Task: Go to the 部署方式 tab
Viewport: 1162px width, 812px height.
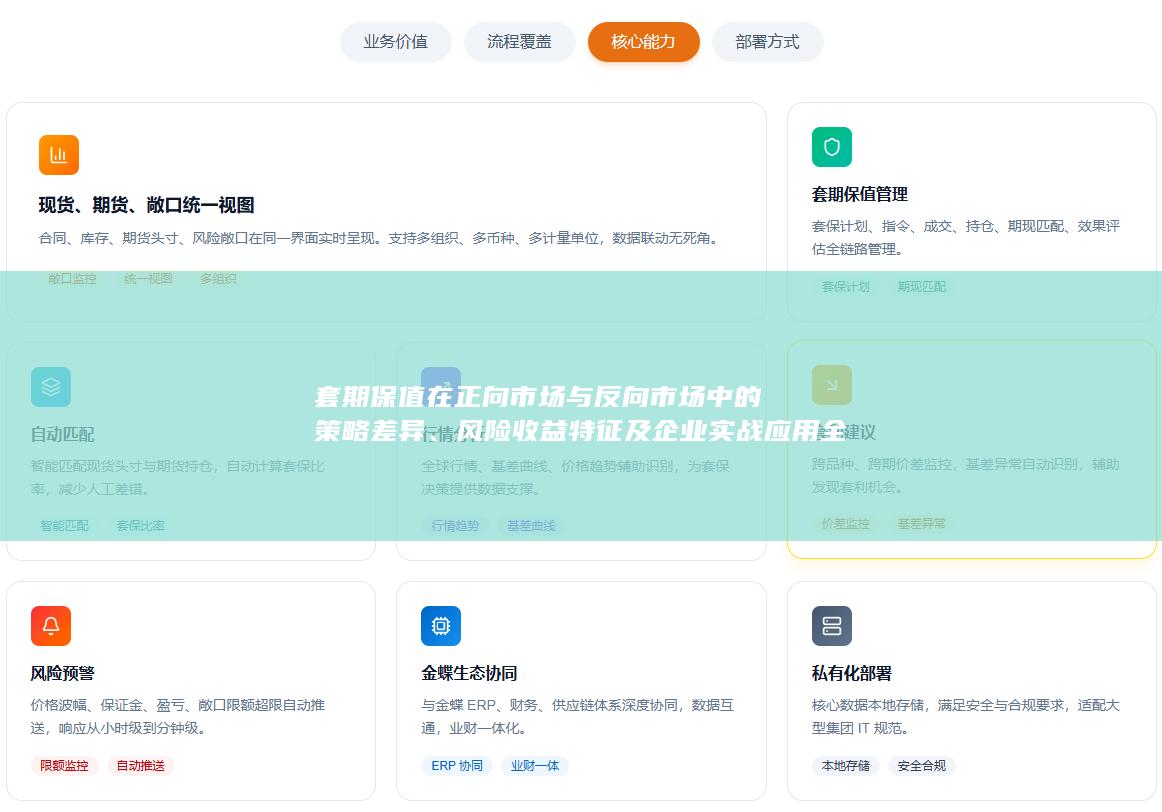Action: pos(767,41)
